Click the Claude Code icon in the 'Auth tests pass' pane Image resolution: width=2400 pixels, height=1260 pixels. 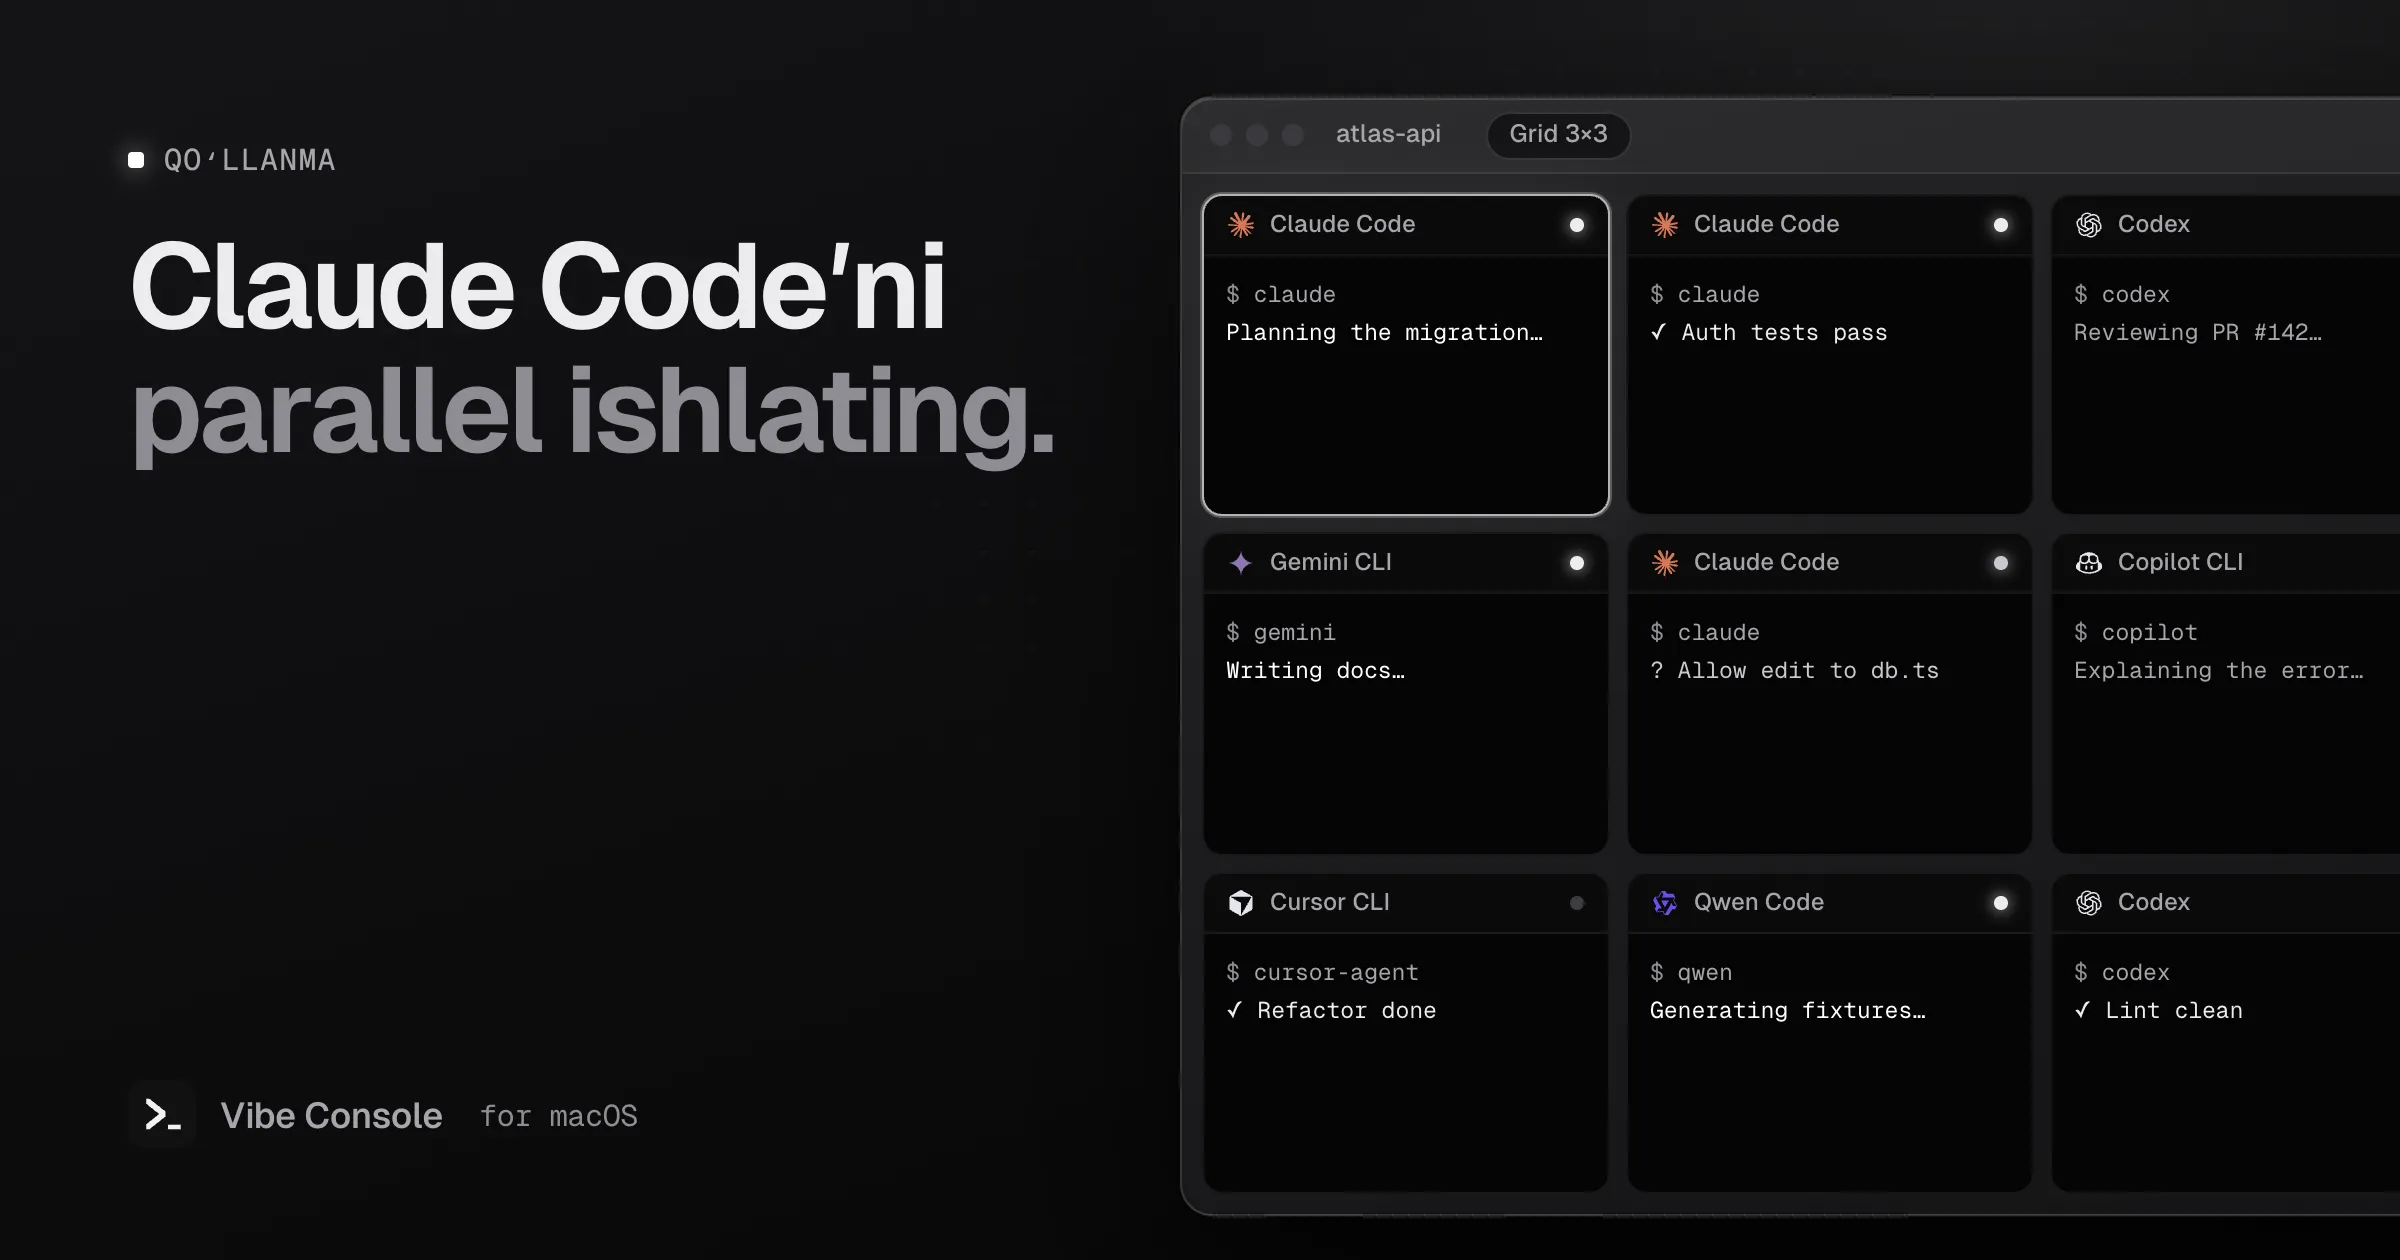point(1665,225)
